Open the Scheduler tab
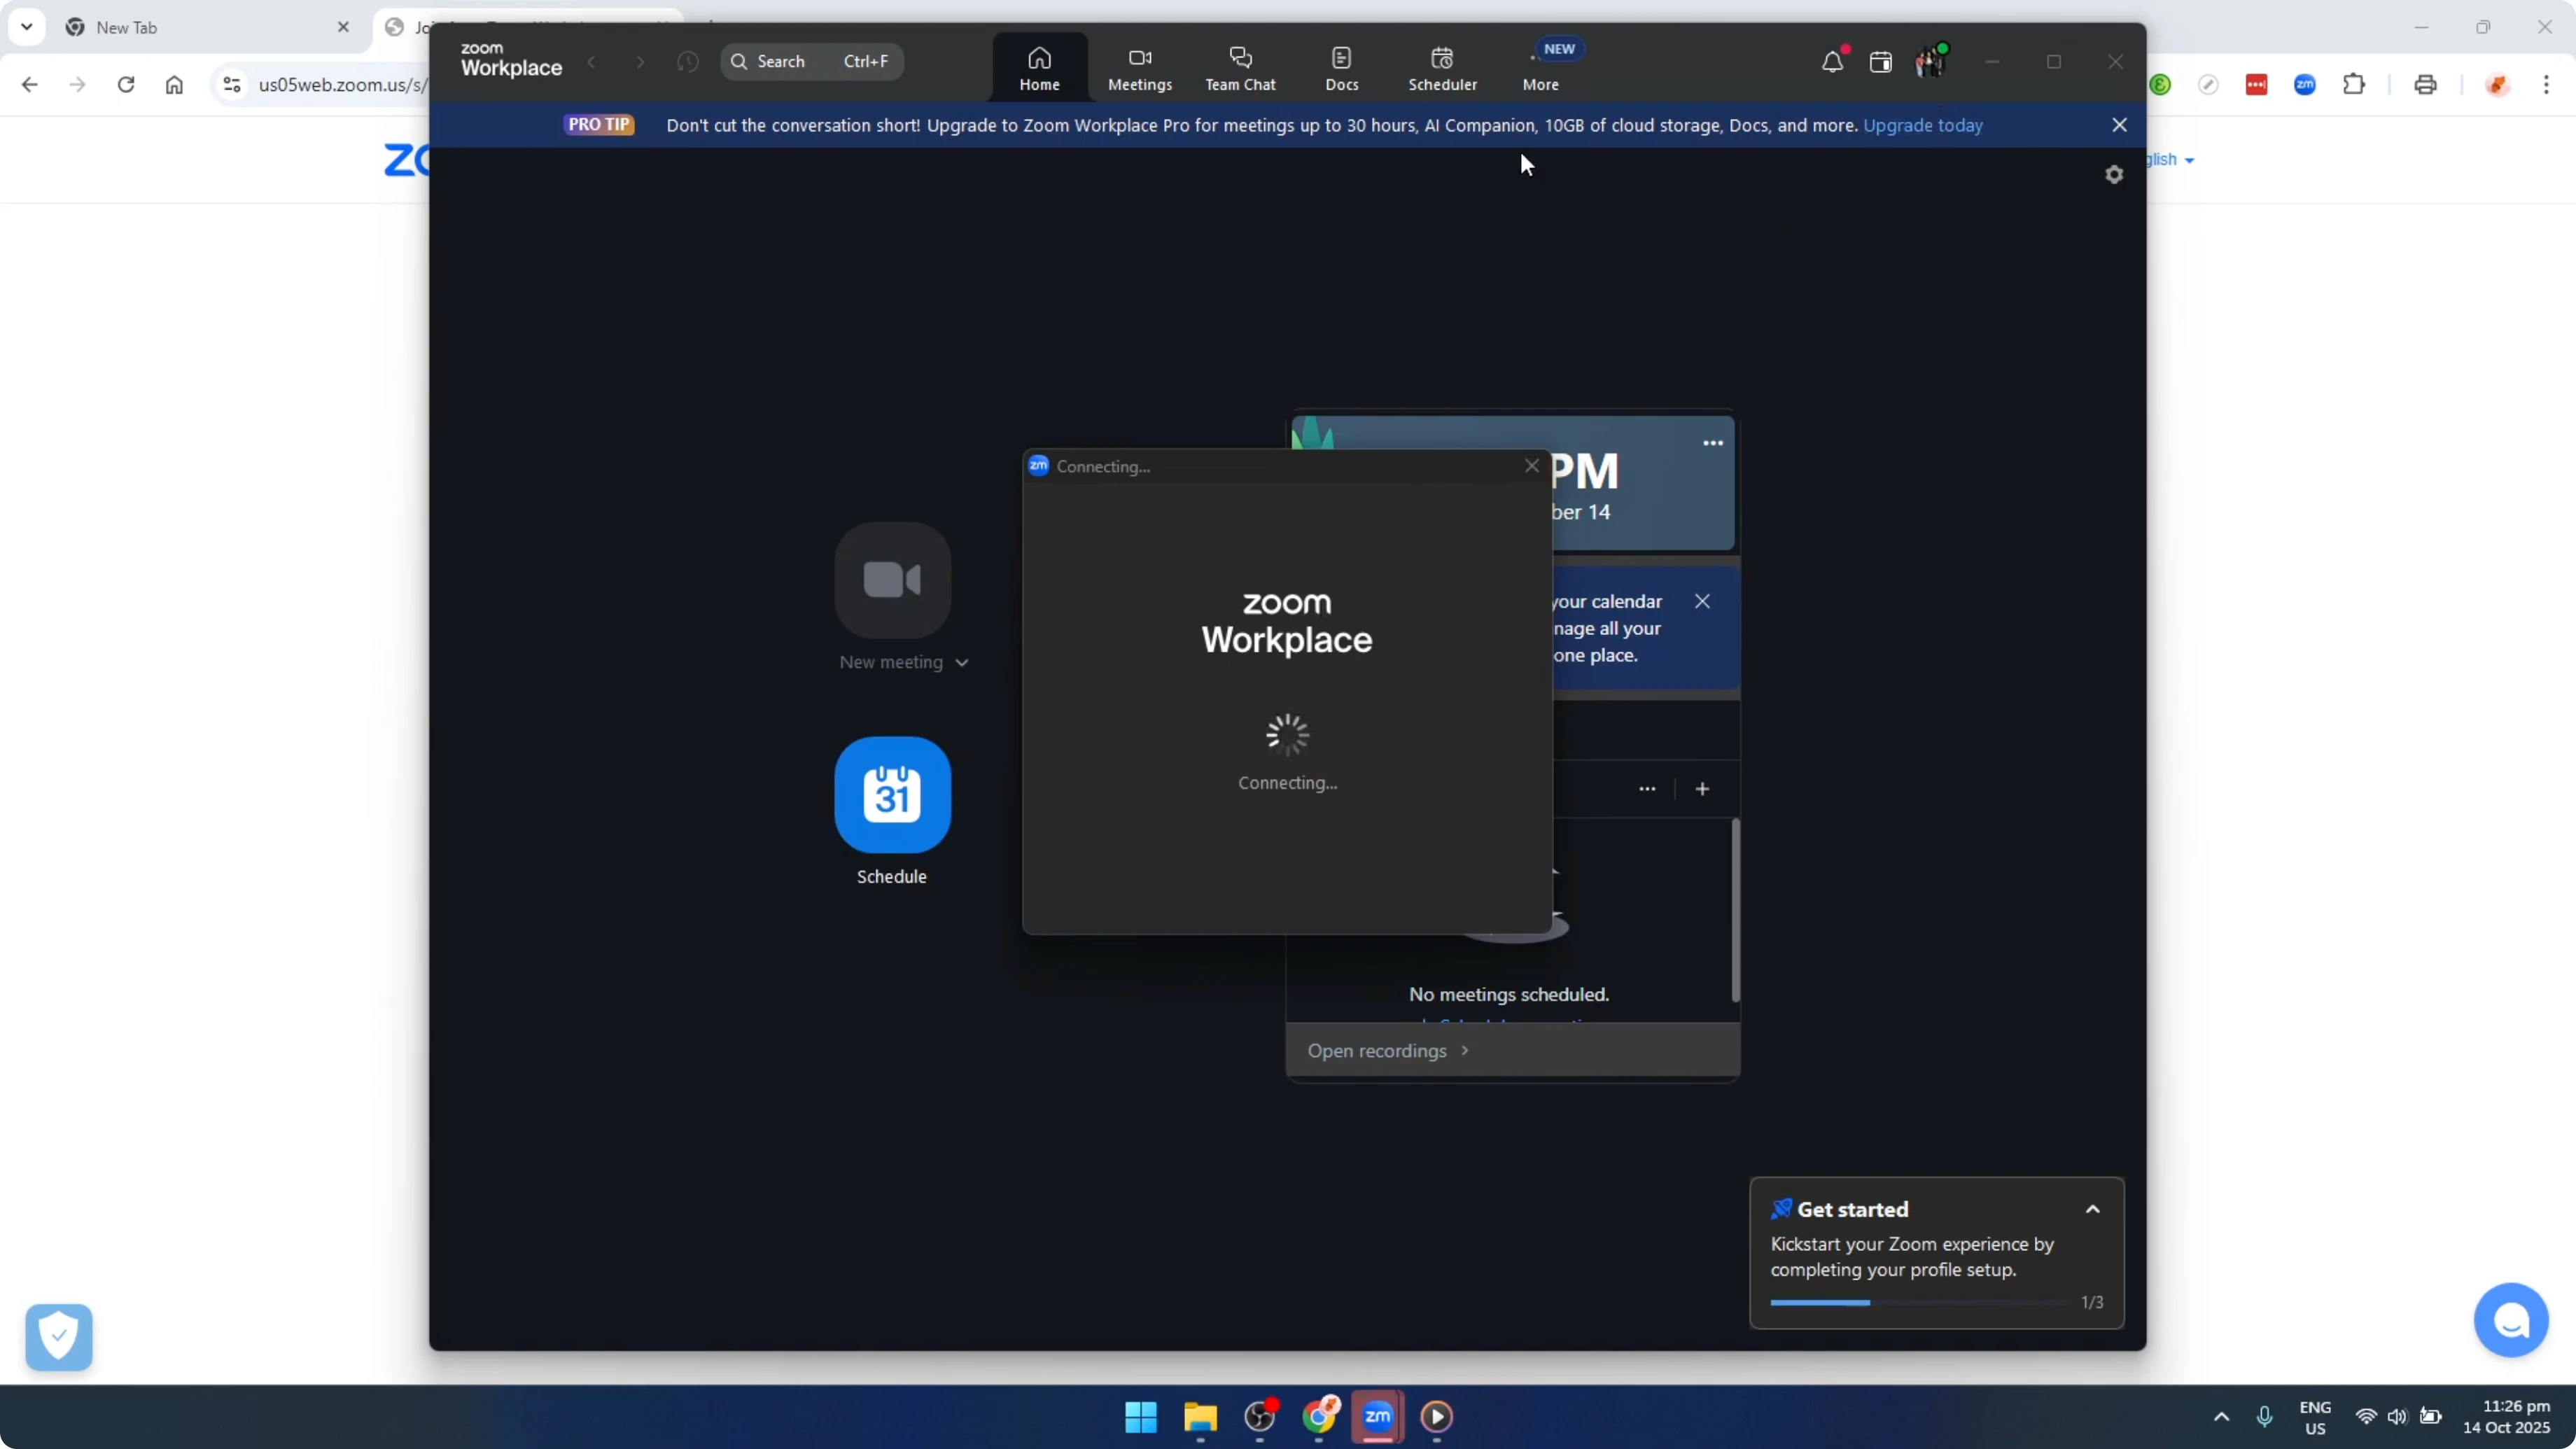This screenshot has width=2576, height=1449. pyautogui.click(x=1442, y=68)
